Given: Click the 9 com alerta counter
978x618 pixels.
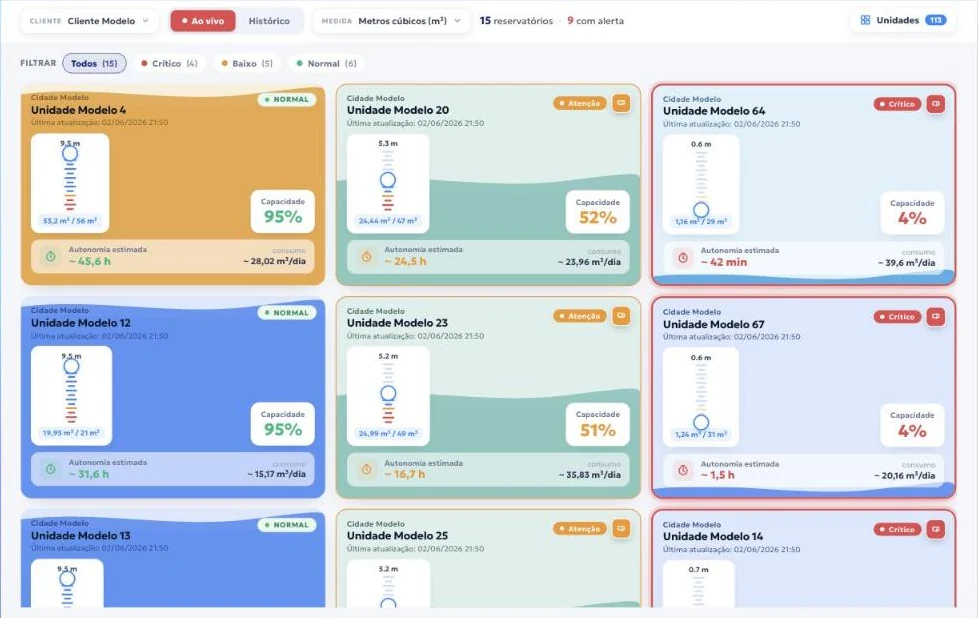Looking at the screenshot, I should point(596,21).
